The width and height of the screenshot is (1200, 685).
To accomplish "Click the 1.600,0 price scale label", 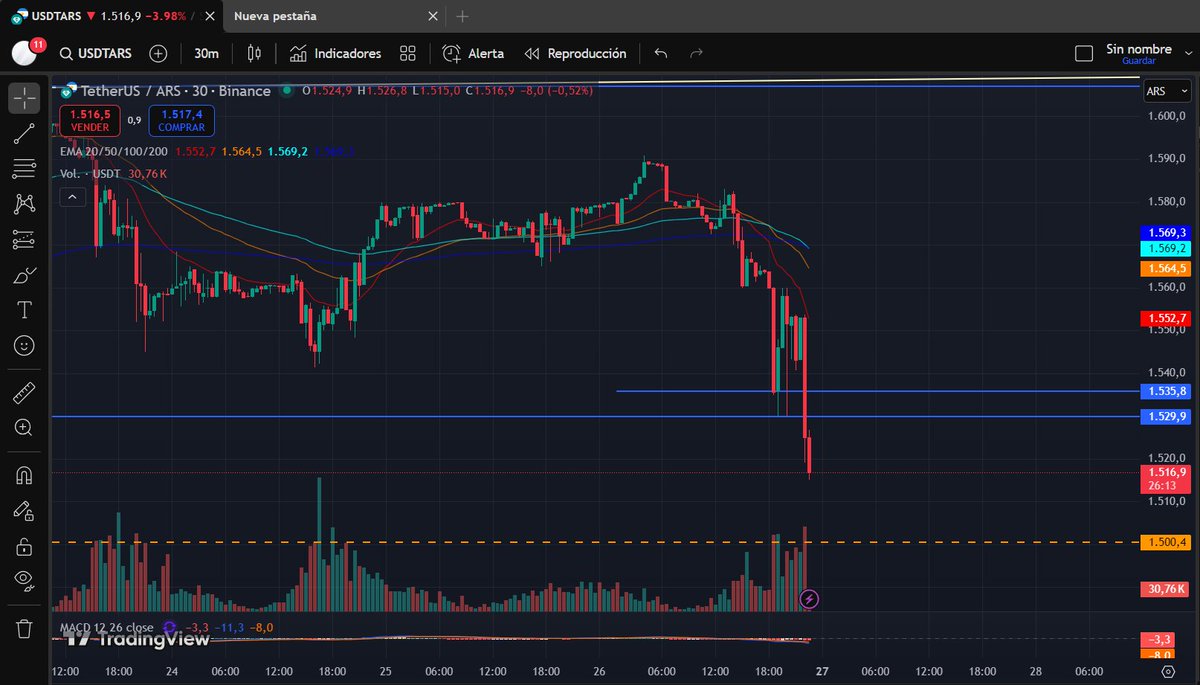I will (1168, 116).
